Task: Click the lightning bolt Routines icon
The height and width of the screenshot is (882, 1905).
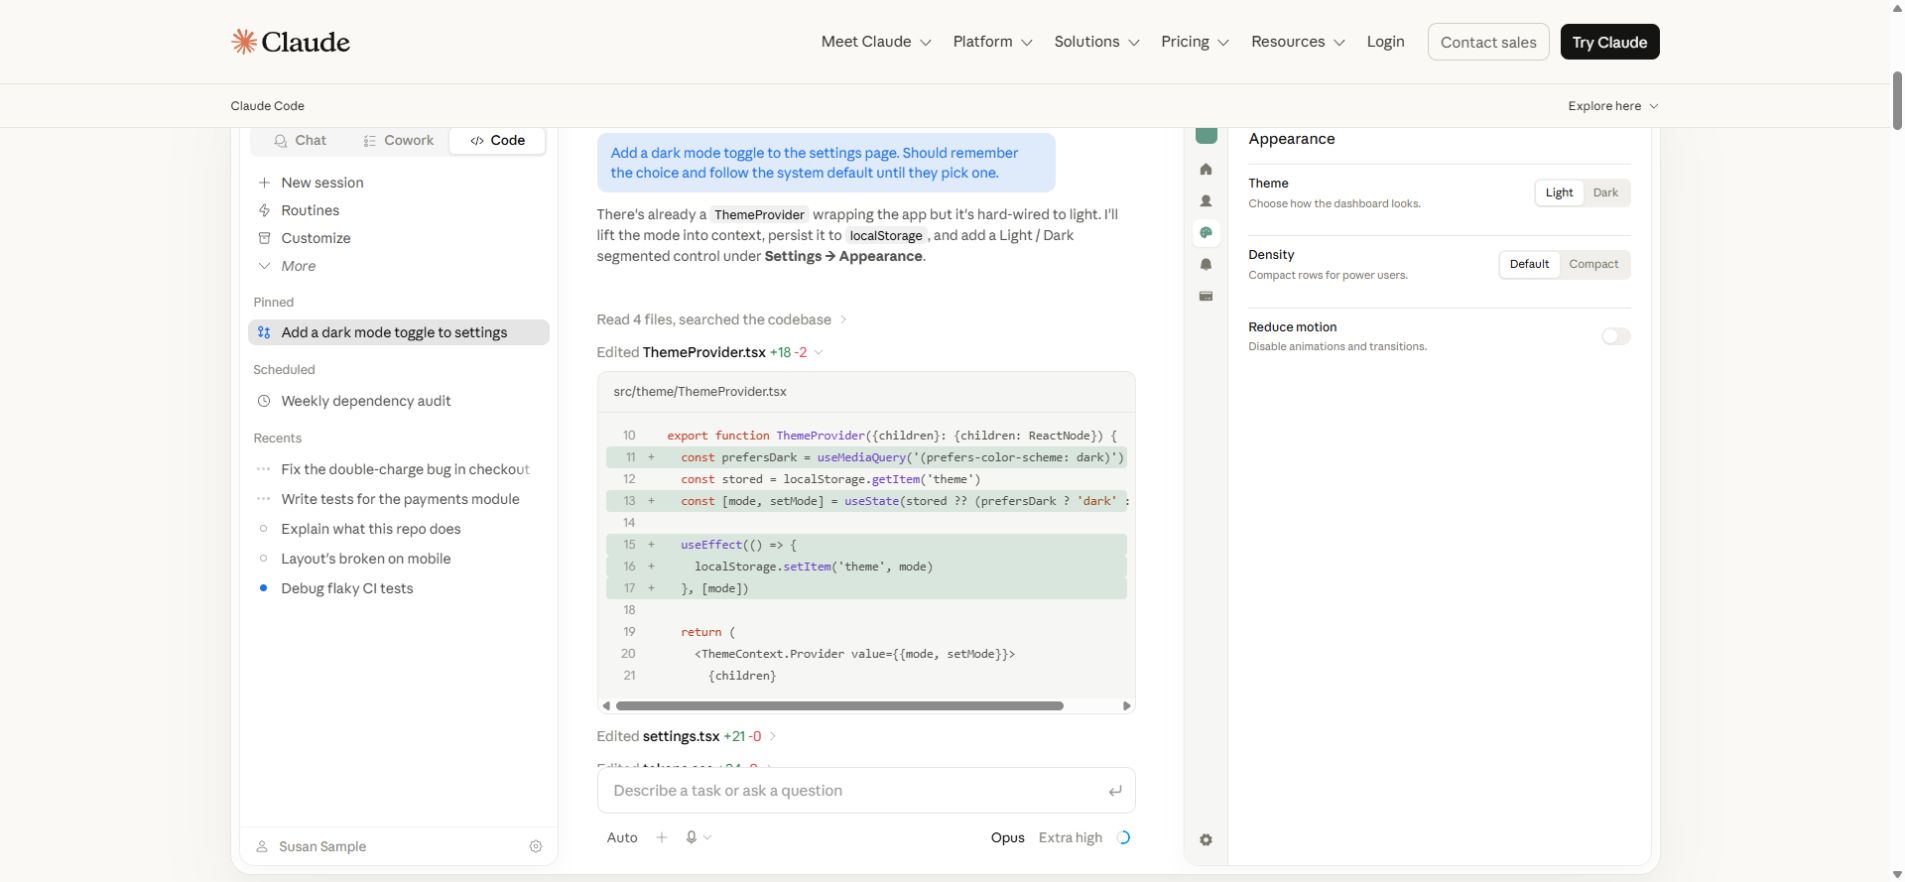Action: pyautogui.click(x=264, y=210)
